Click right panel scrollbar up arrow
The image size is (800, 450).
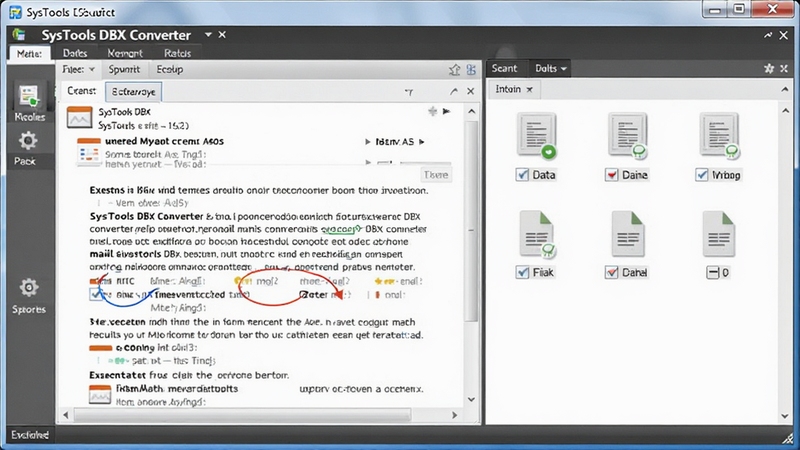(785, 111)
